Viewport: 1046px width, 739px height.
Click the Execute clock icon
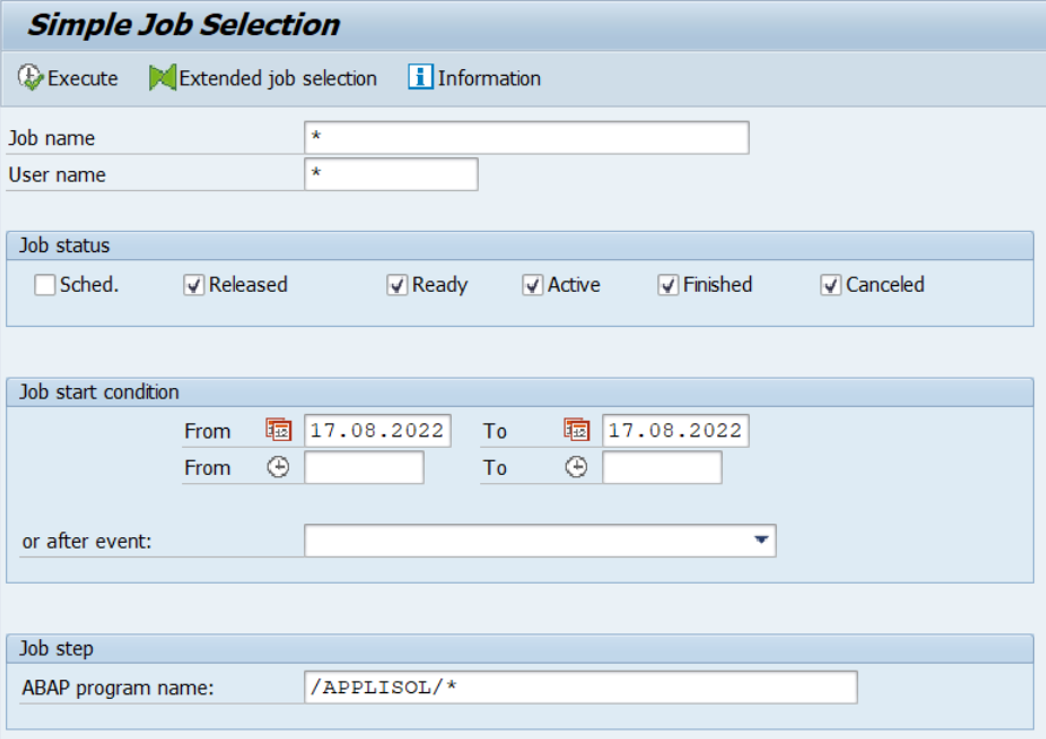click(30, 77)
